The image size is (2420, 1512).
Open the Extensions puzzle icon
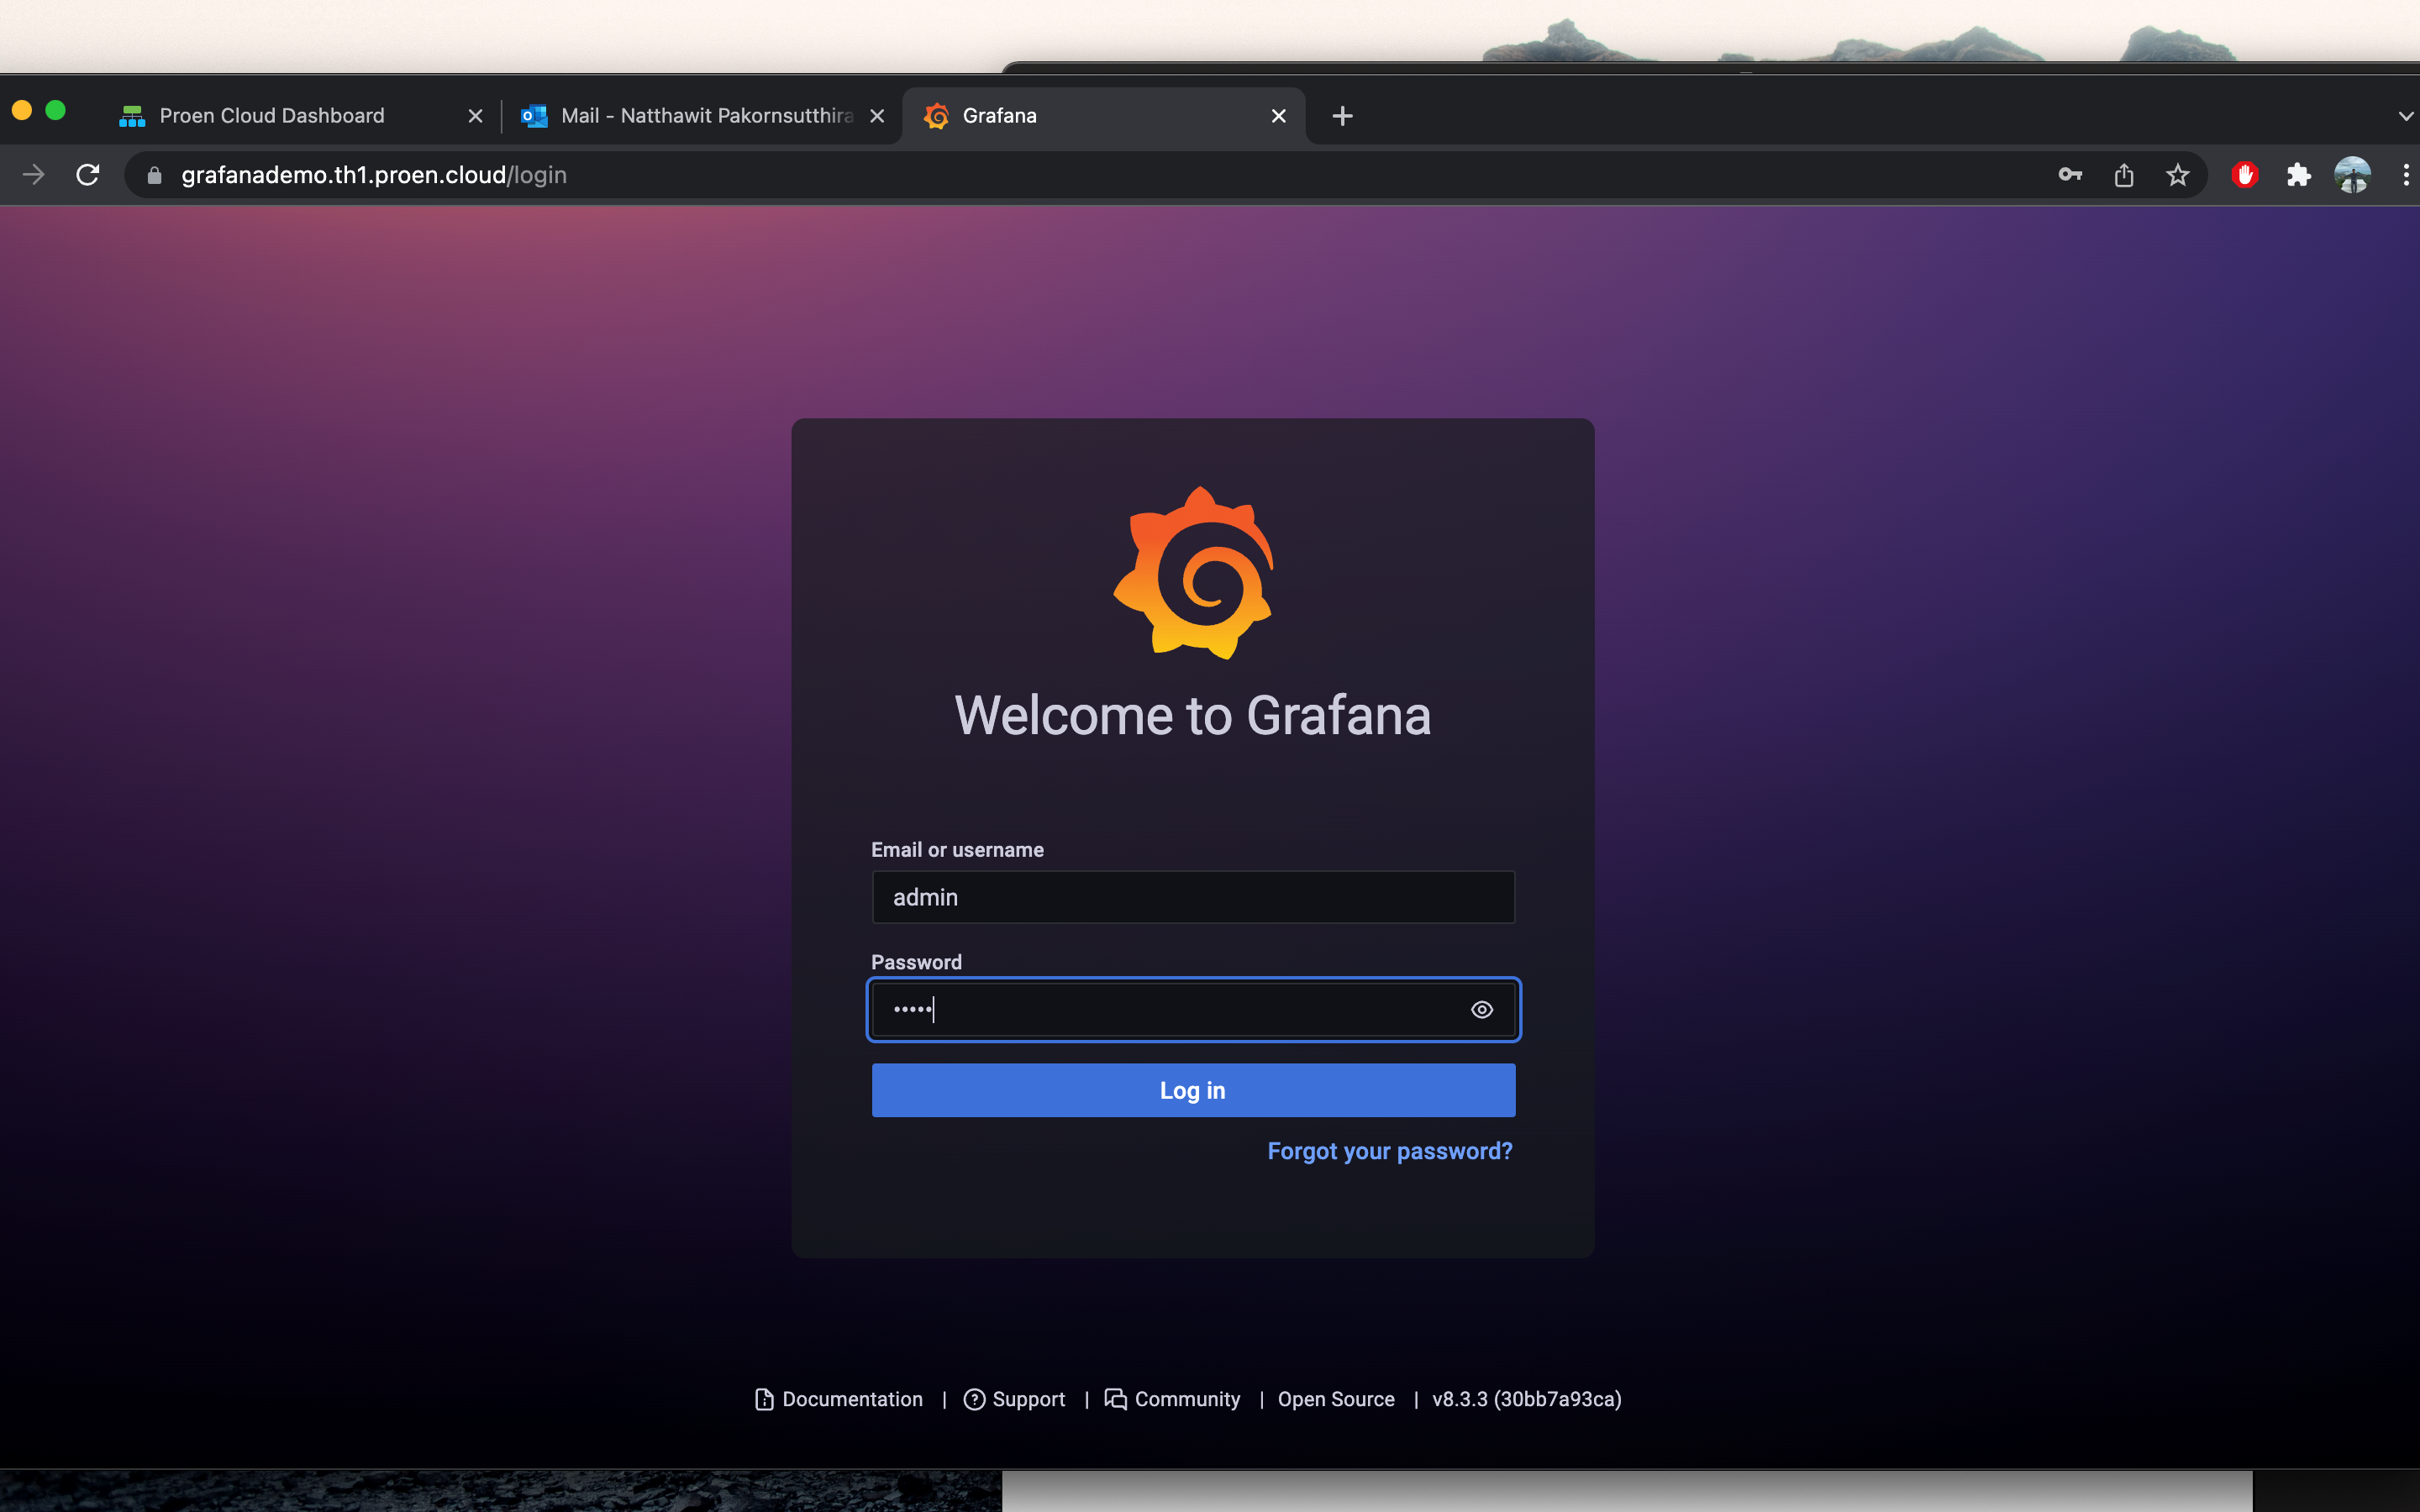pos(2298,175)
